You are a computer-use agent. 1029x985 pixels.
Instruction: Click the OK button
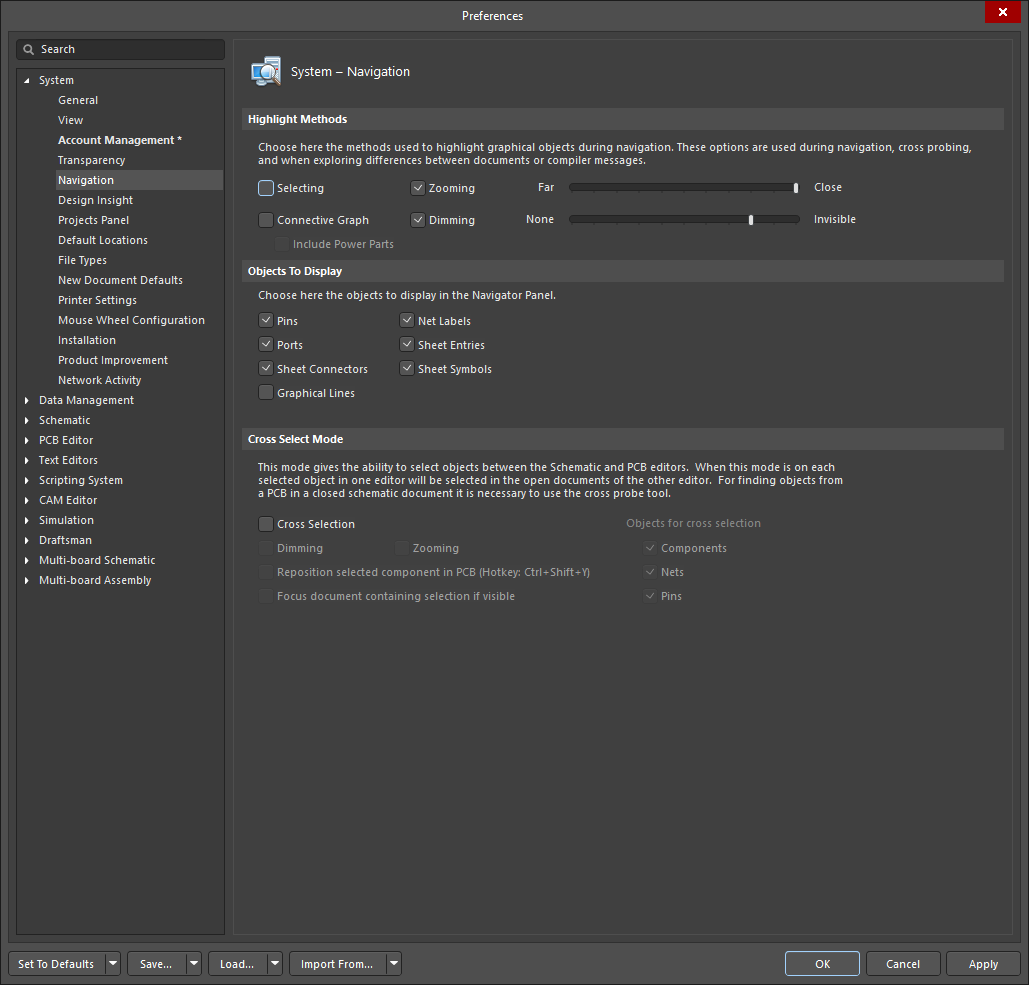[822, 964]
